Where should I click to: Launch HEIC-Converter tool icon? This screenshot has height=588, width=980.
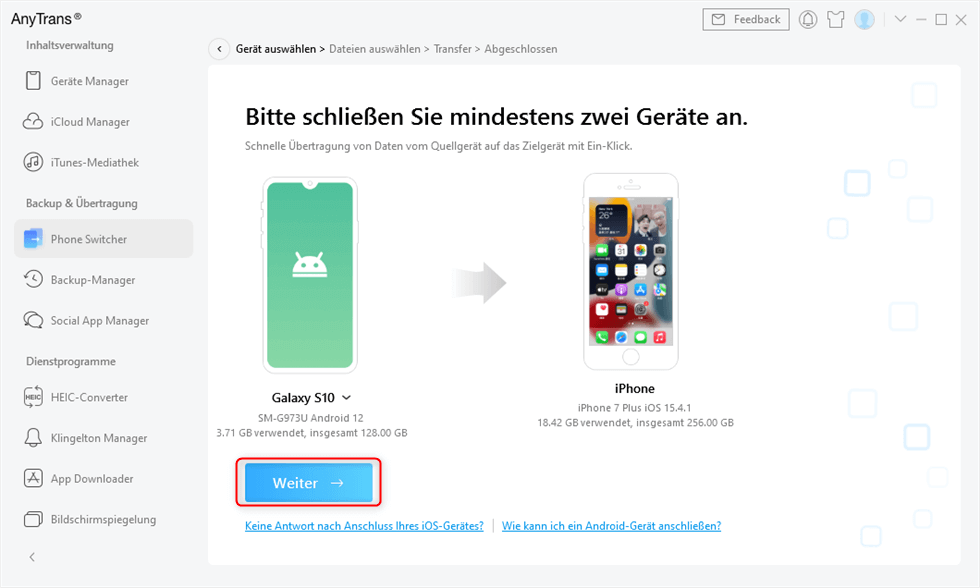32,397
